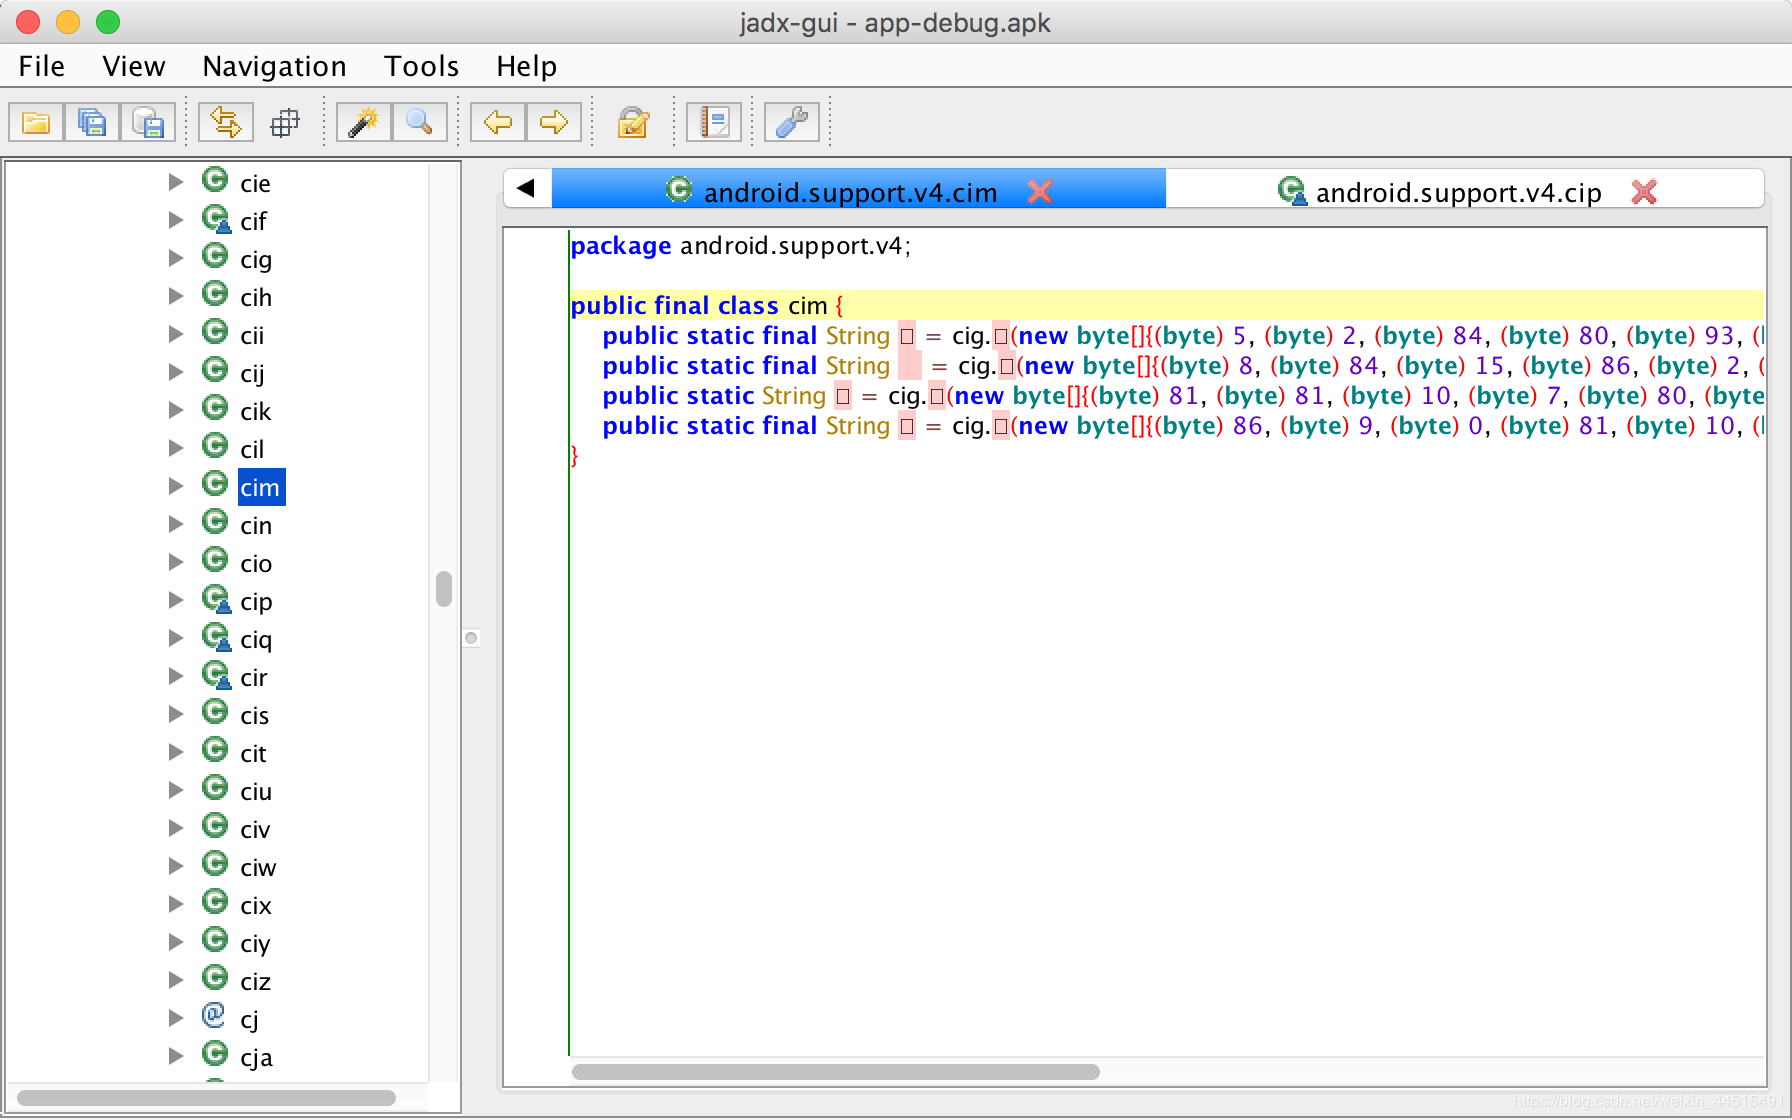Click the code editor horizontal scrollbar
The image size is (1792, 1120).
pyautogui.click(x=836, y=1071)
